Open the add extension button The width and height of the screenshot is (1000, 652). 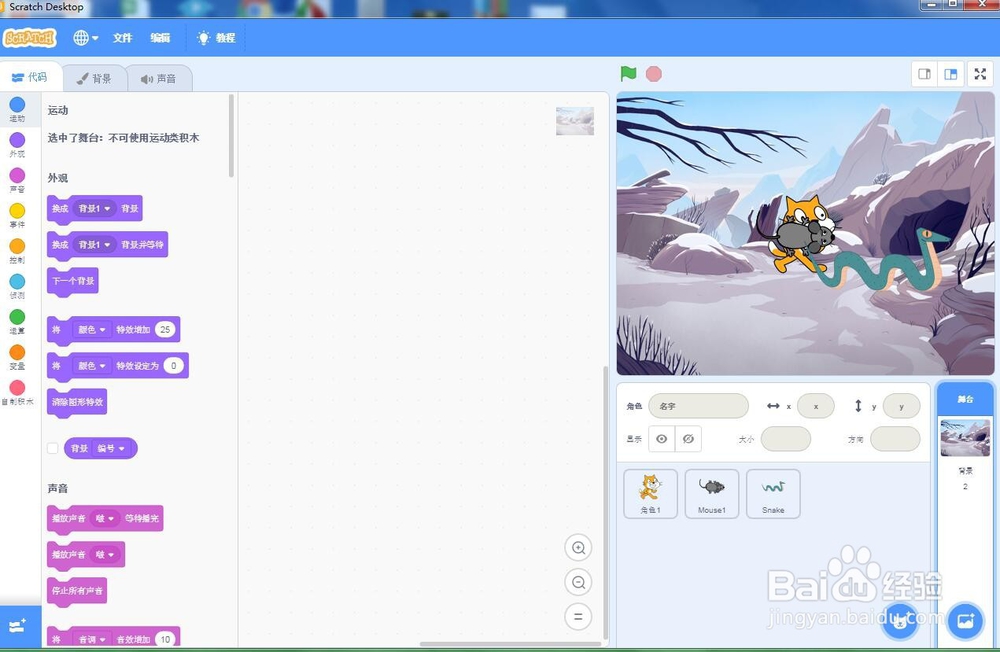coord(18,626)
